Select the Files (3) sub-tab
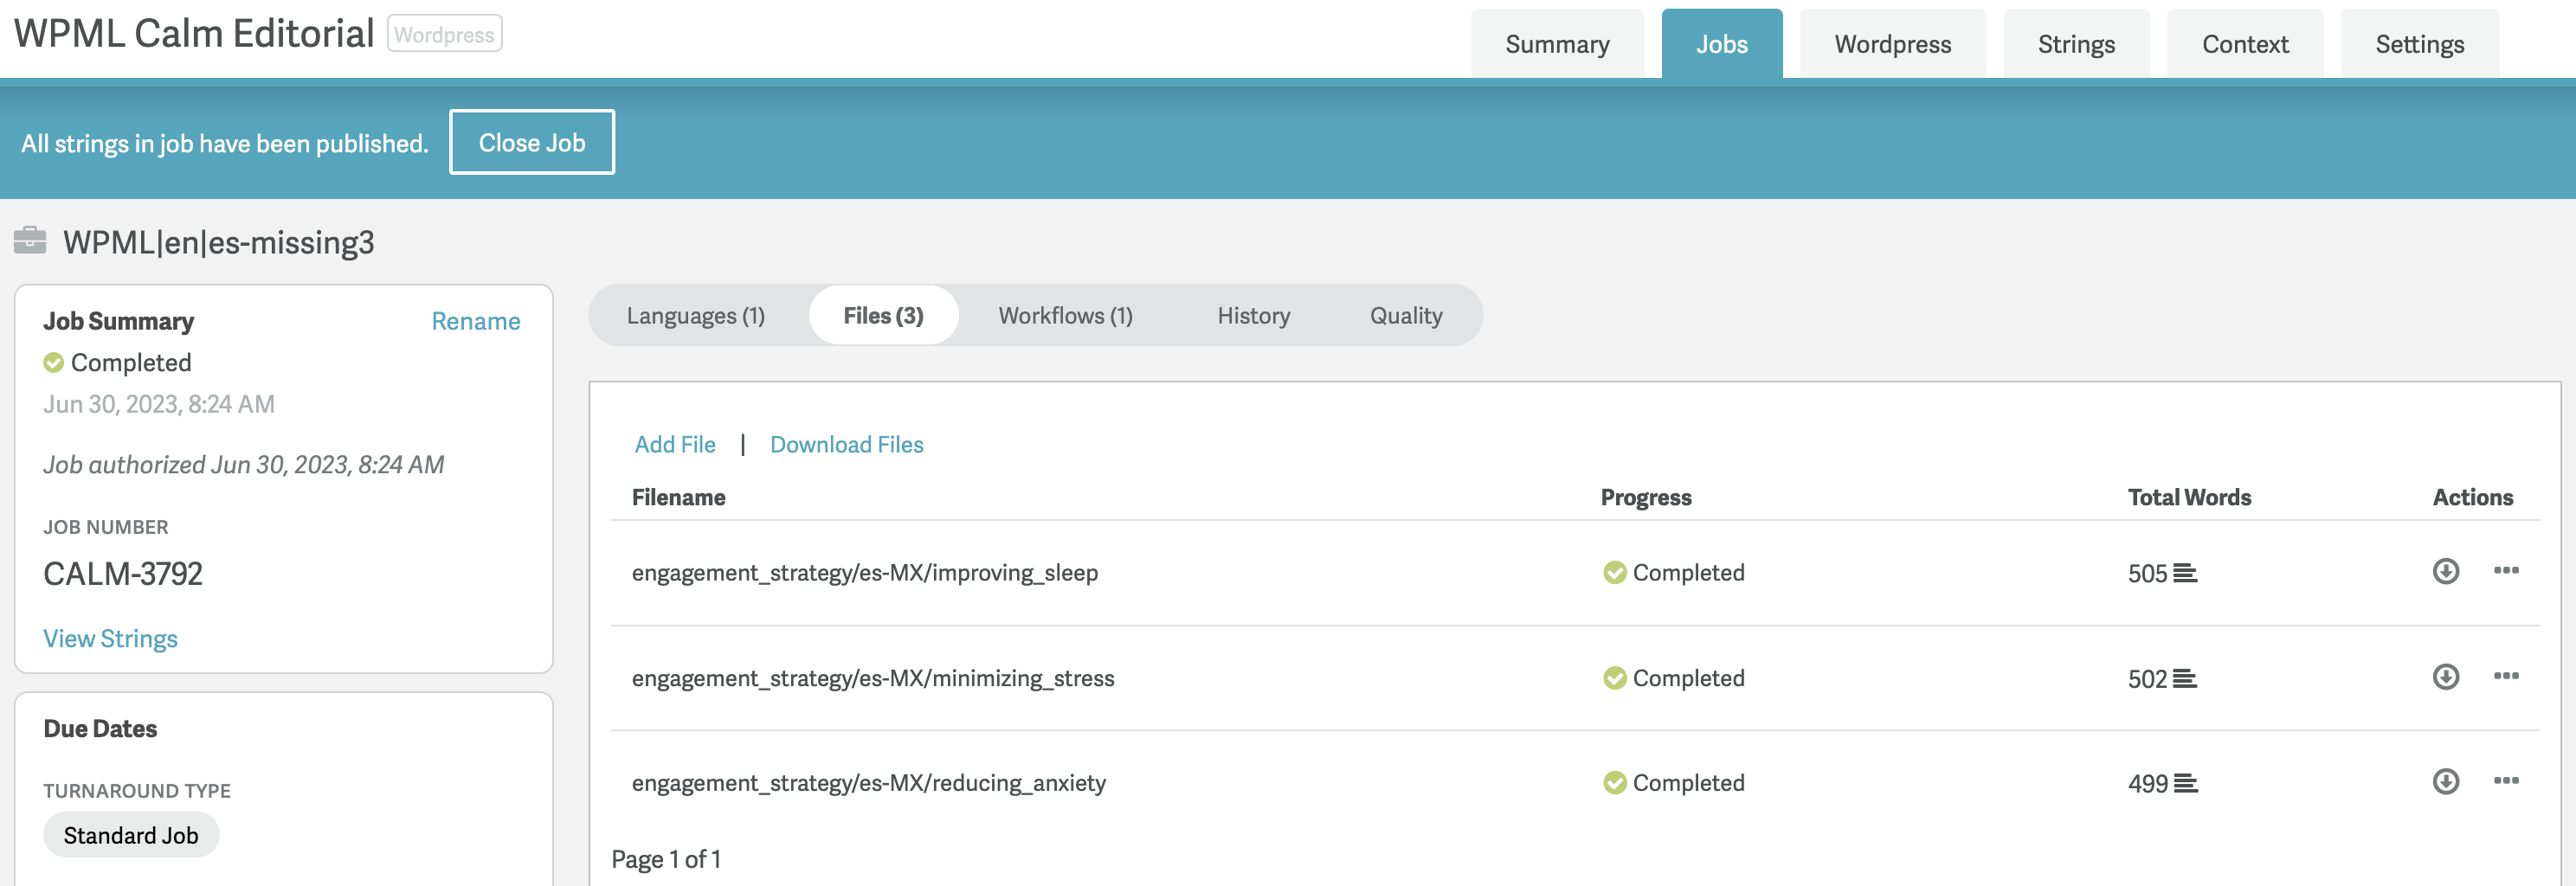Screen dimensions: 2576x886 coord(883,316)
